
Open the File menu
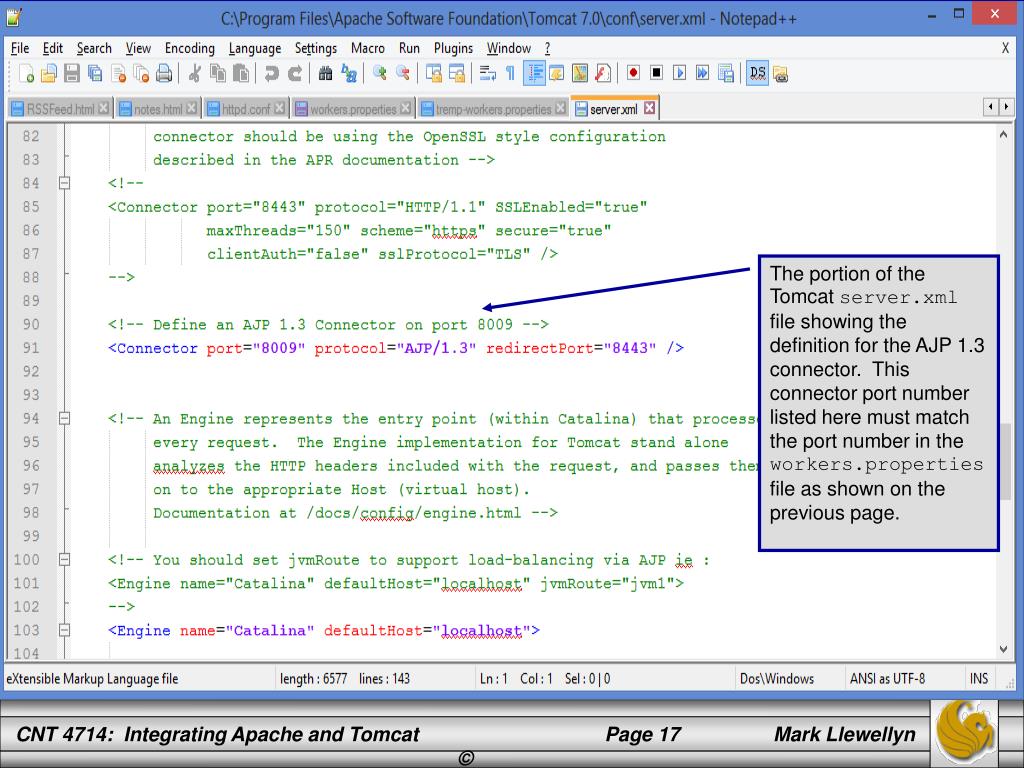[x=20, y=48]
